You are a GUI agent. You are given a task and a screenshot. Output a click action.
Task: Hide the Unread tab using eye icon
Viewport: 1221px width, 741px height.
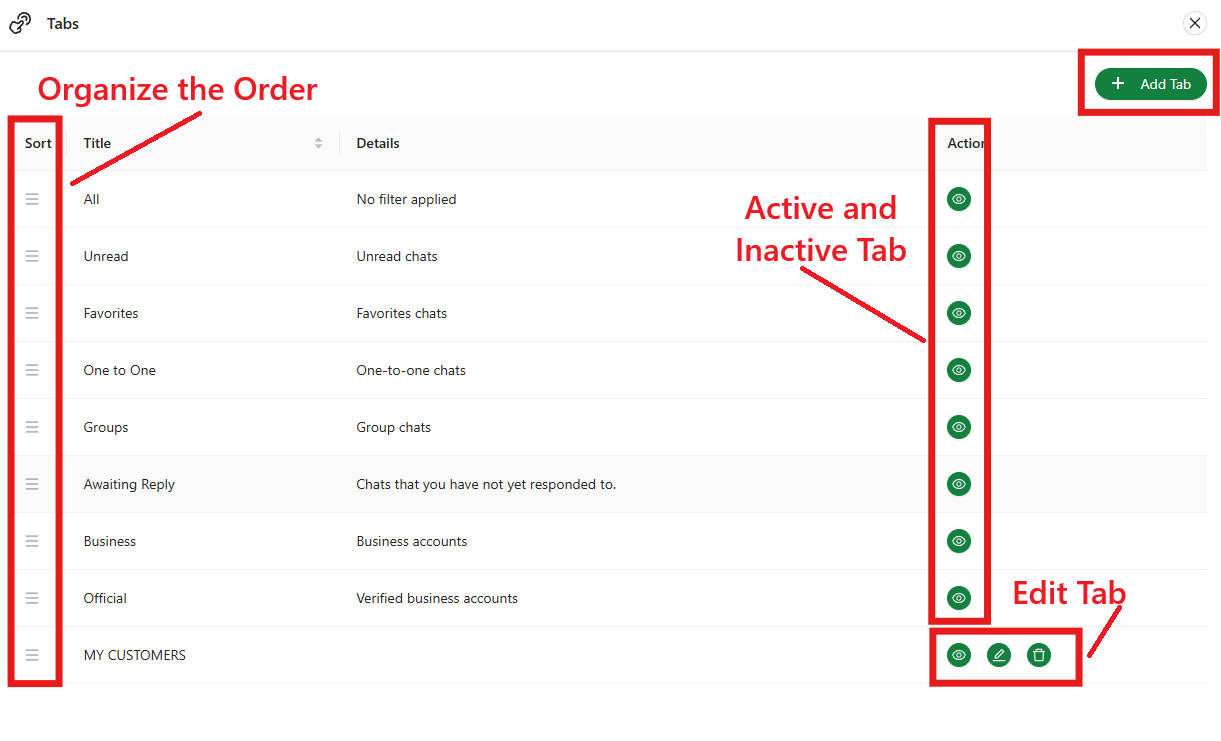pos(959,256)
